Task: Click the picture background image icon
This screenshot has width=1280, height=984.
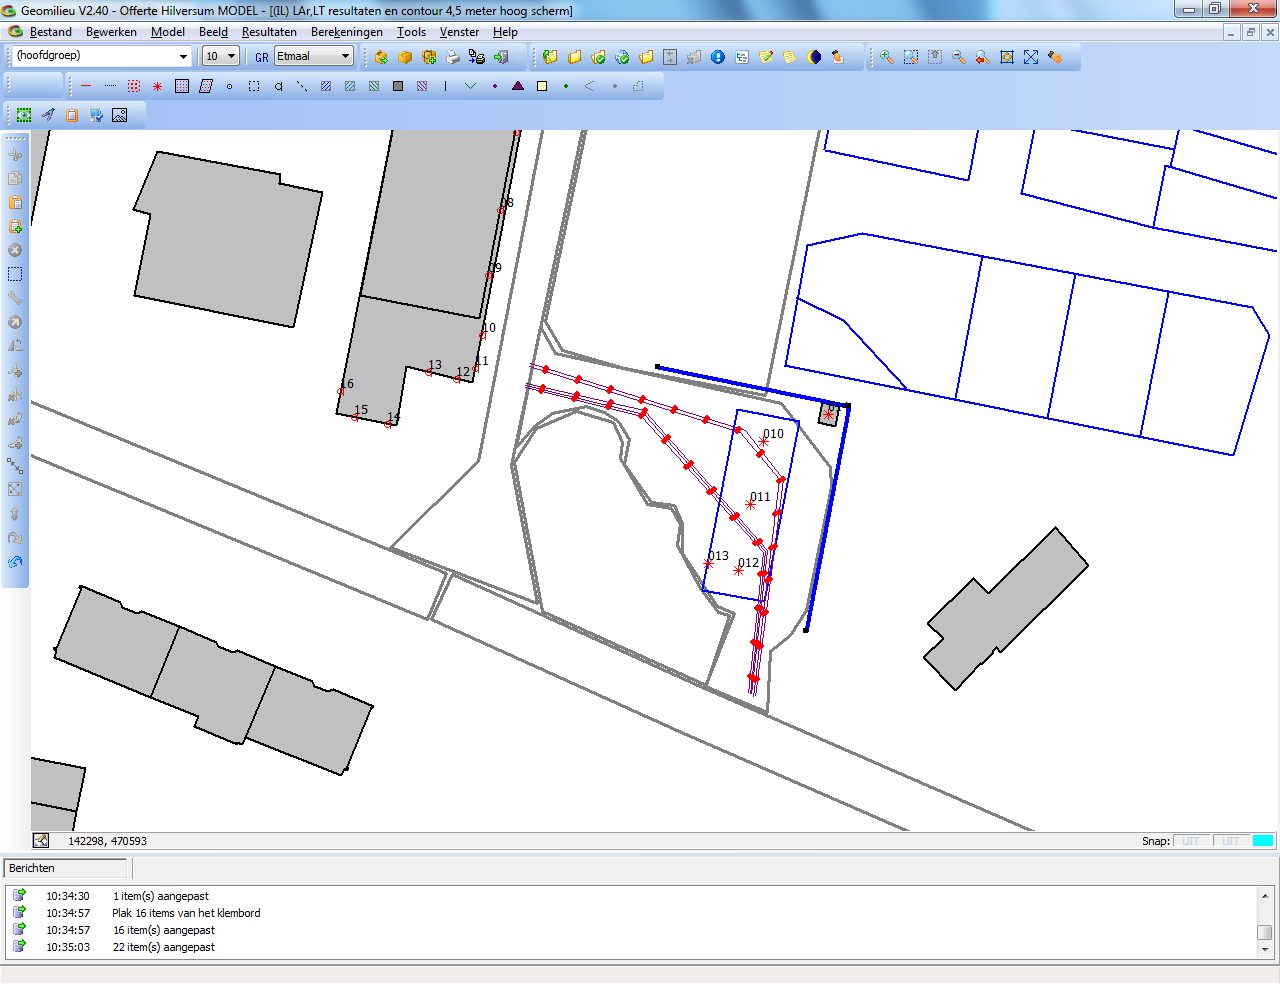Action: tap(119, 115)
